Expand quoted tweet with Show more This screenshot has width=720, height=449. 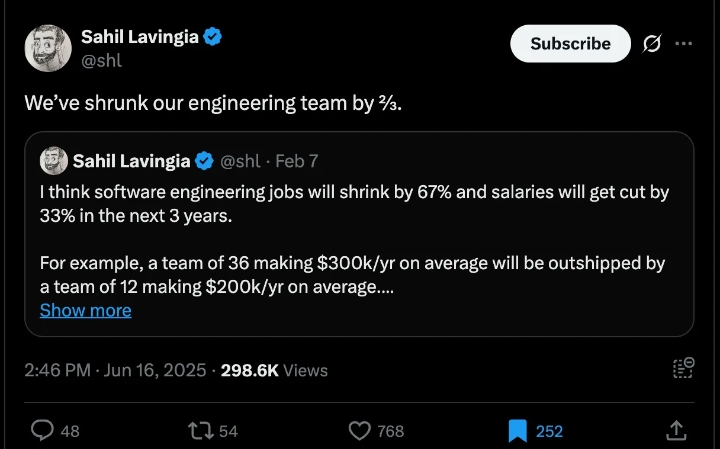85,310
